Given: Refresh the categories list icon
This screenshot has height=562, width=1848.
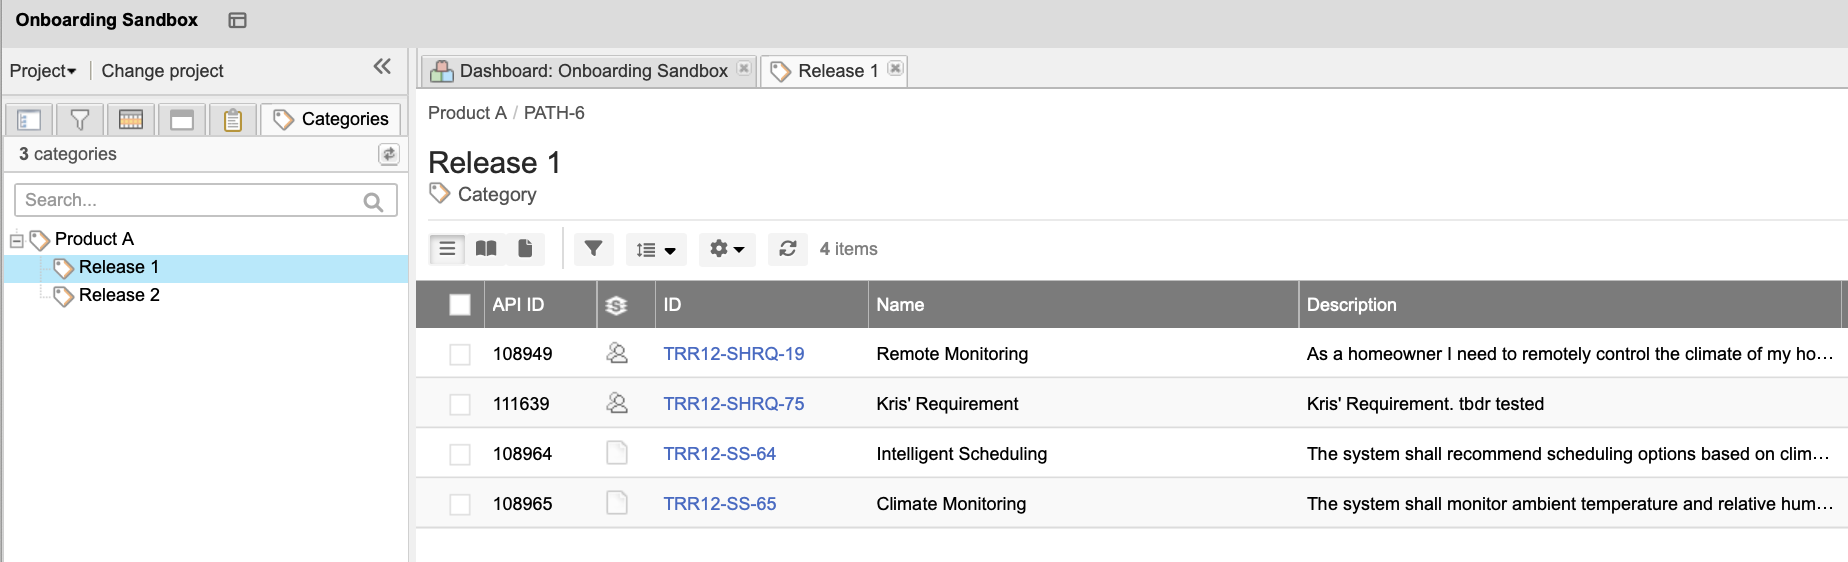Looking at the screenshot, I should (x=389, y=154).
